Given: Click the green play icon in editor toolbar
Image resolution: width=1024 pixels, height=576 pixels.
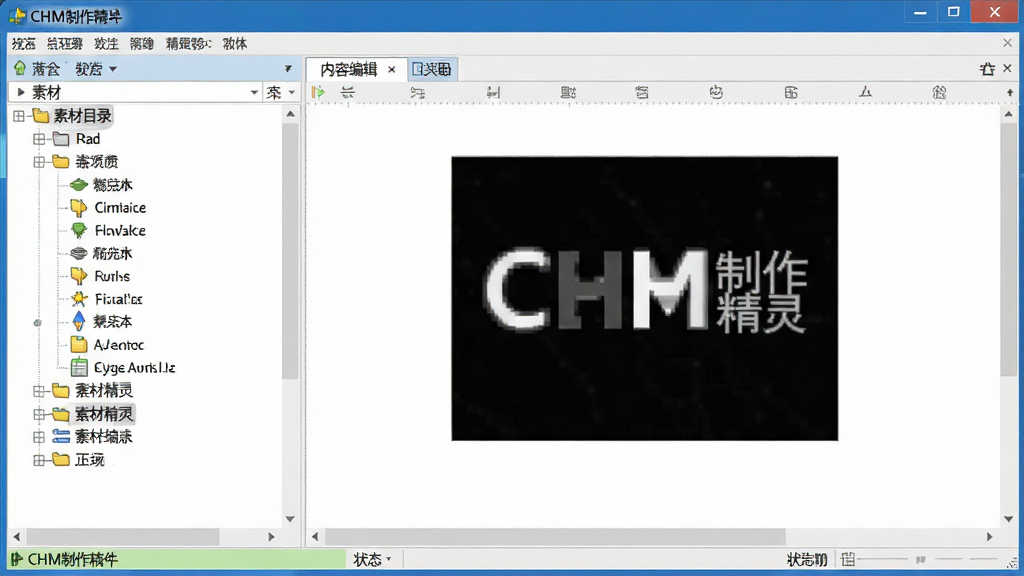Looking at the screenshot, I should click(x=318, y=92).
